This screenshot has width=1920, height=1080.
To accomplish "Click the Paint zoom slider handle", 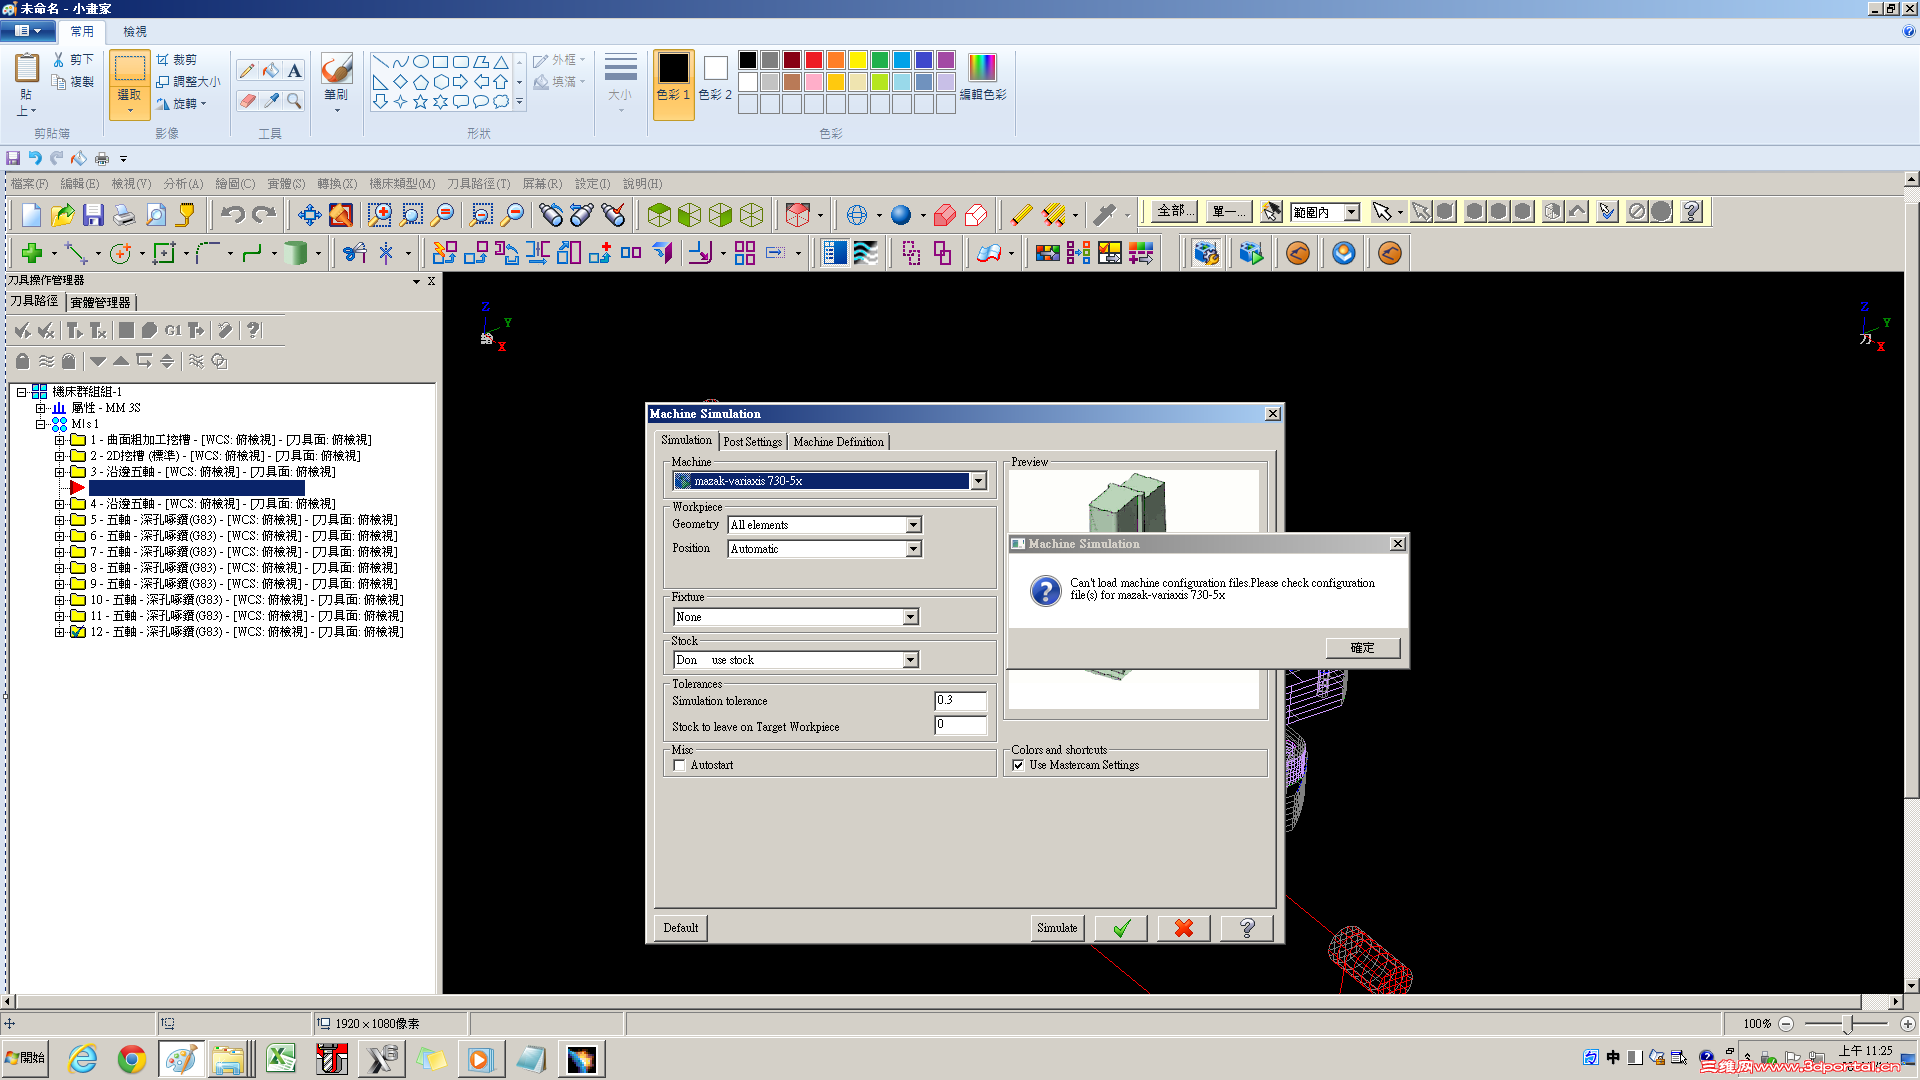I will coord(1848,1024).
